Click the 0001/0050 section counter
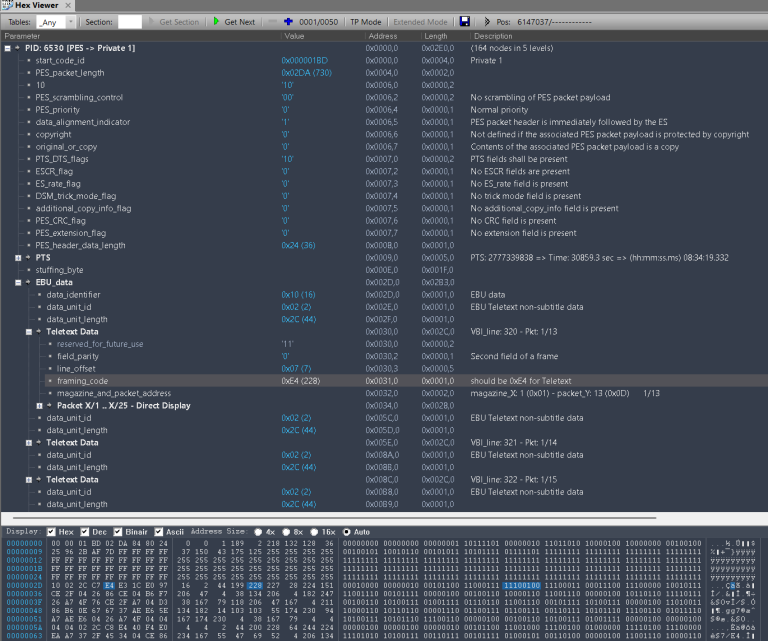The image size is (768, 641). [318, 22]
